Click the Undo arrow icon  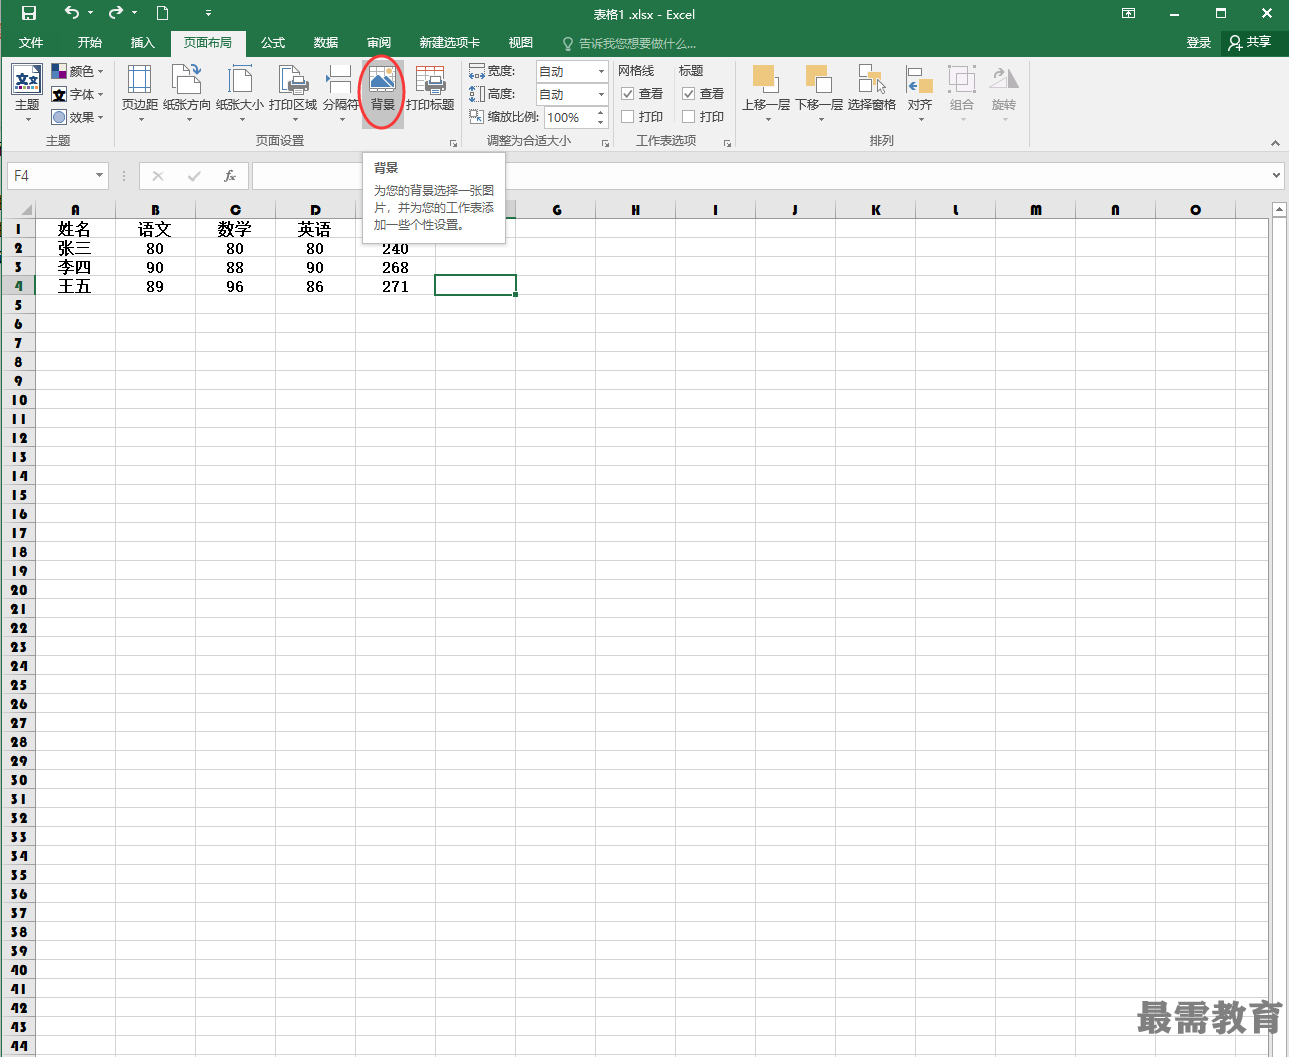tap(71, 13)
